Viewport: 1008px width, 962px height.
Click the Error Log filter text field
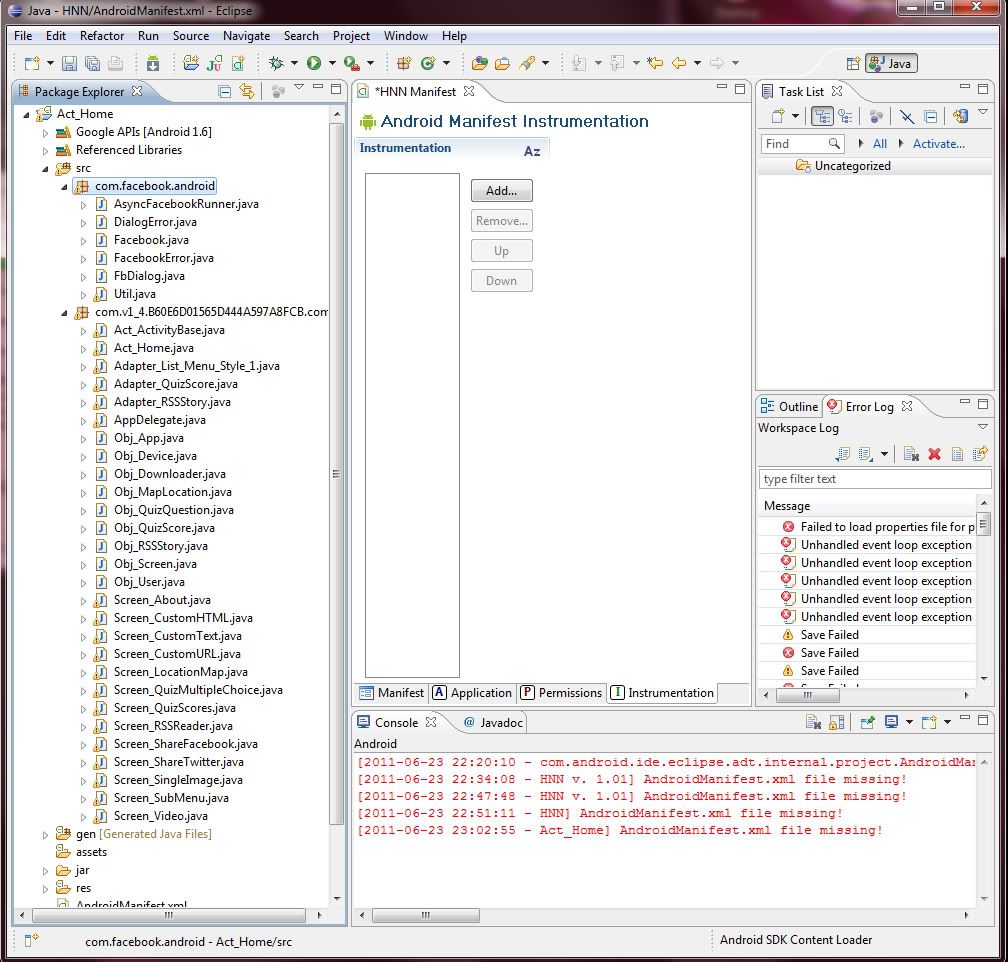872,479
